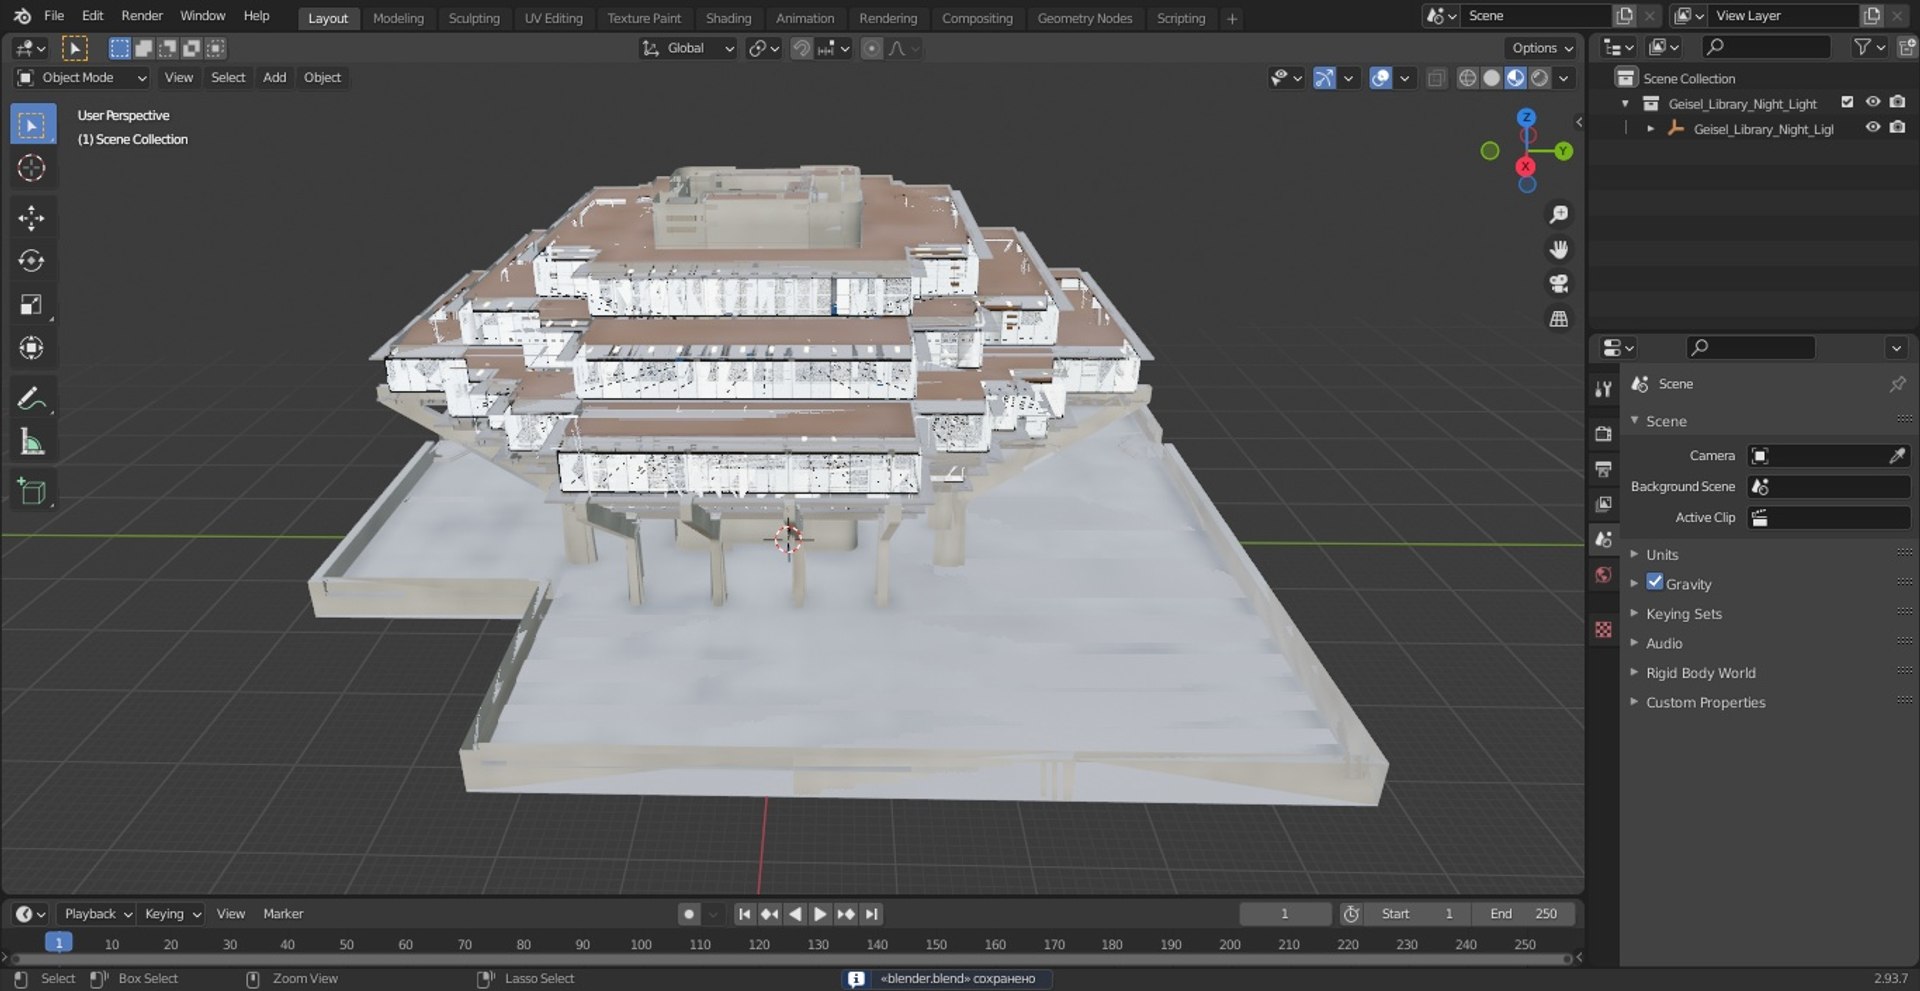Toggle viewport gizmos button

(x=1324, y=78)
